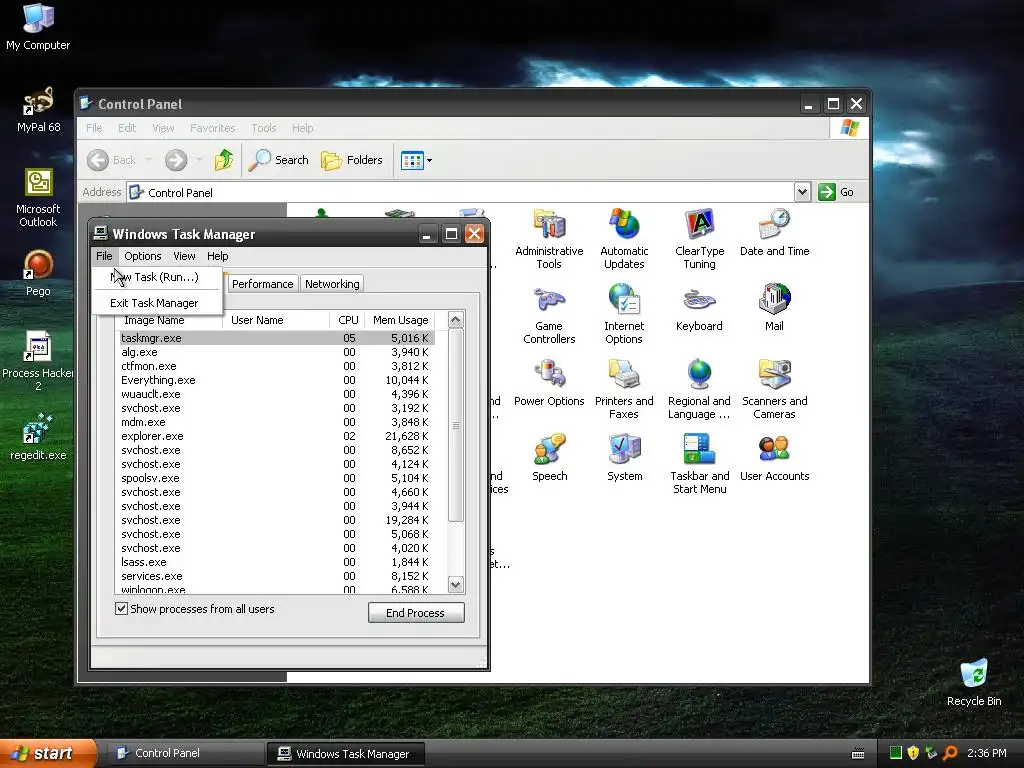
Task: Open Scanners and Cameras icon
Action: (x=774, y=390)
